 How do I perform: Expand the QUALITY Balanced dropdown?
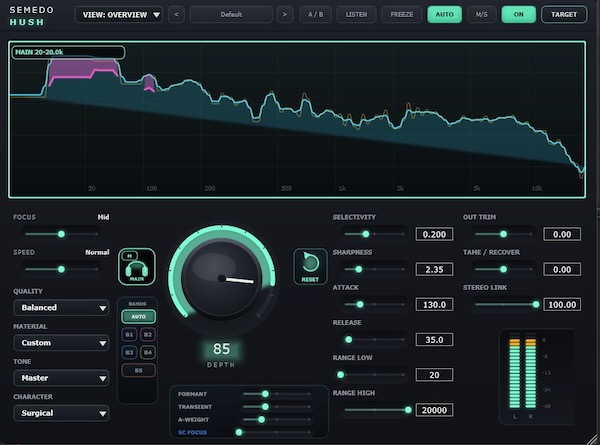61,308
